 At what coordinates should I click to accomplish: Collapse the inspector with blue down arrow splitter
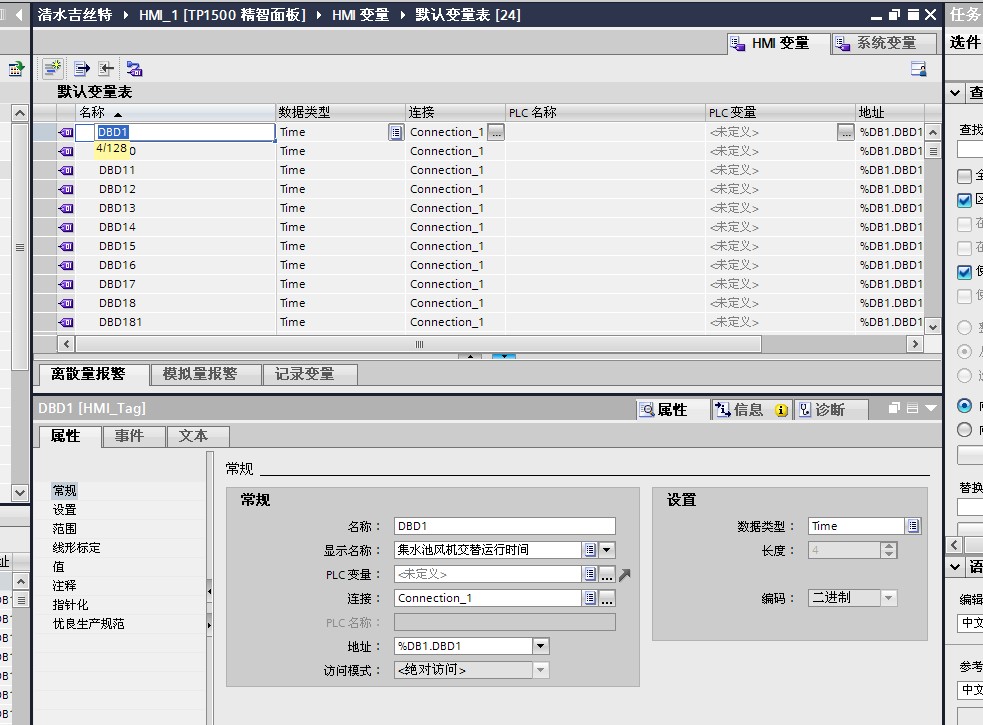503,356
